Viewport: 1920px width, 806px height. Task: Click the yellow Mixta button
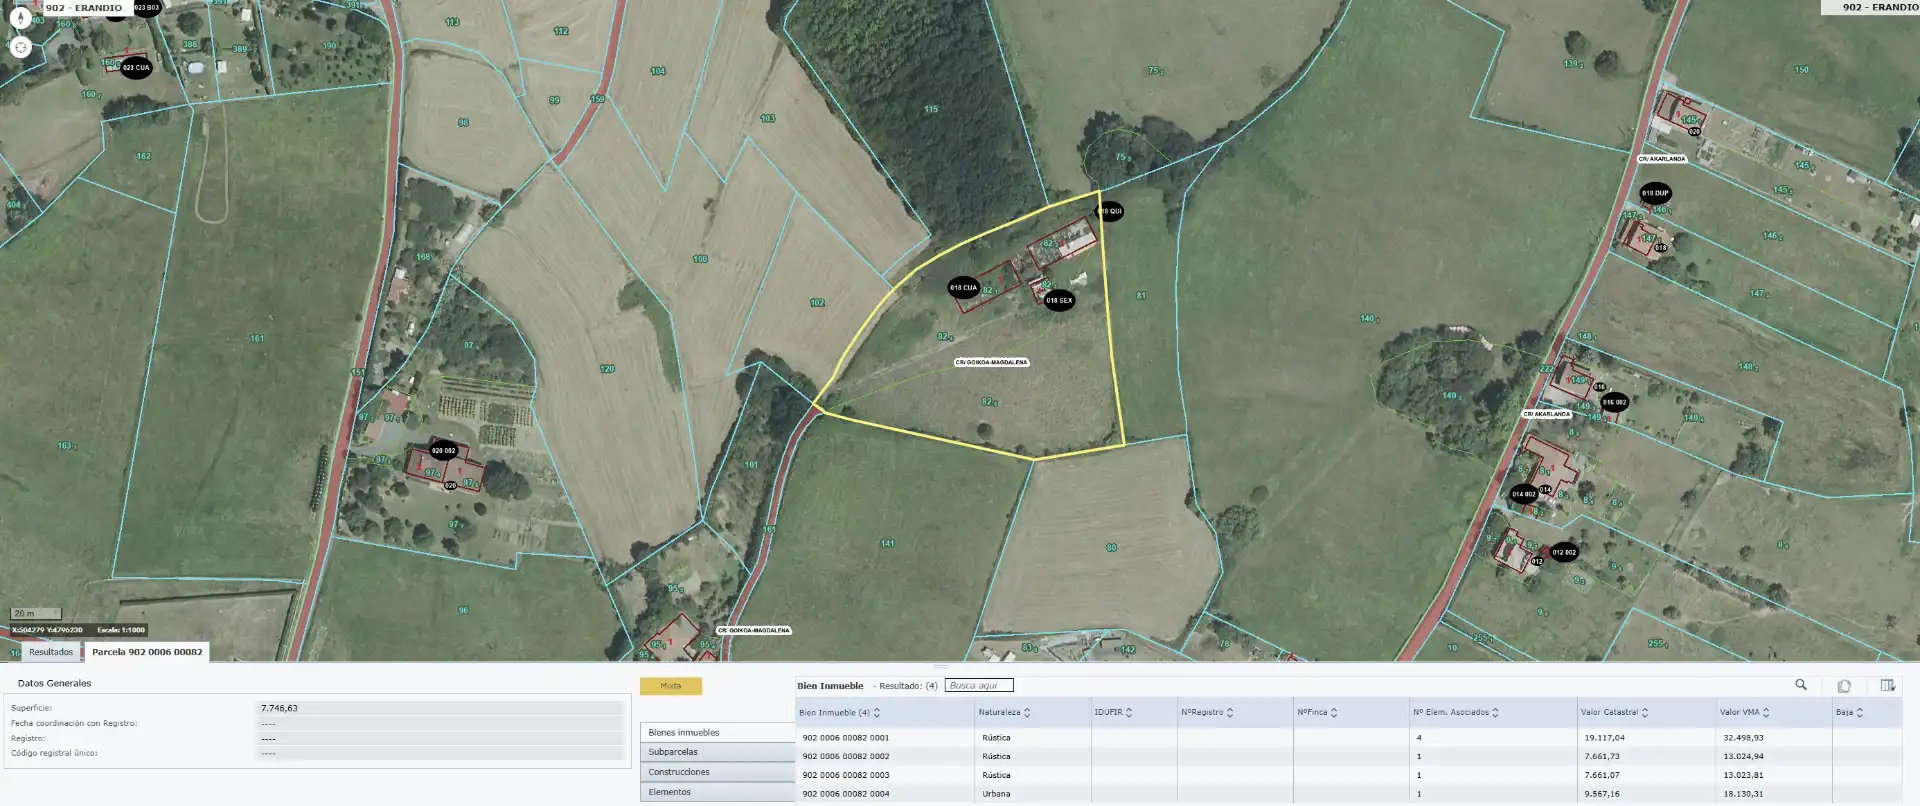click(671, 686)
